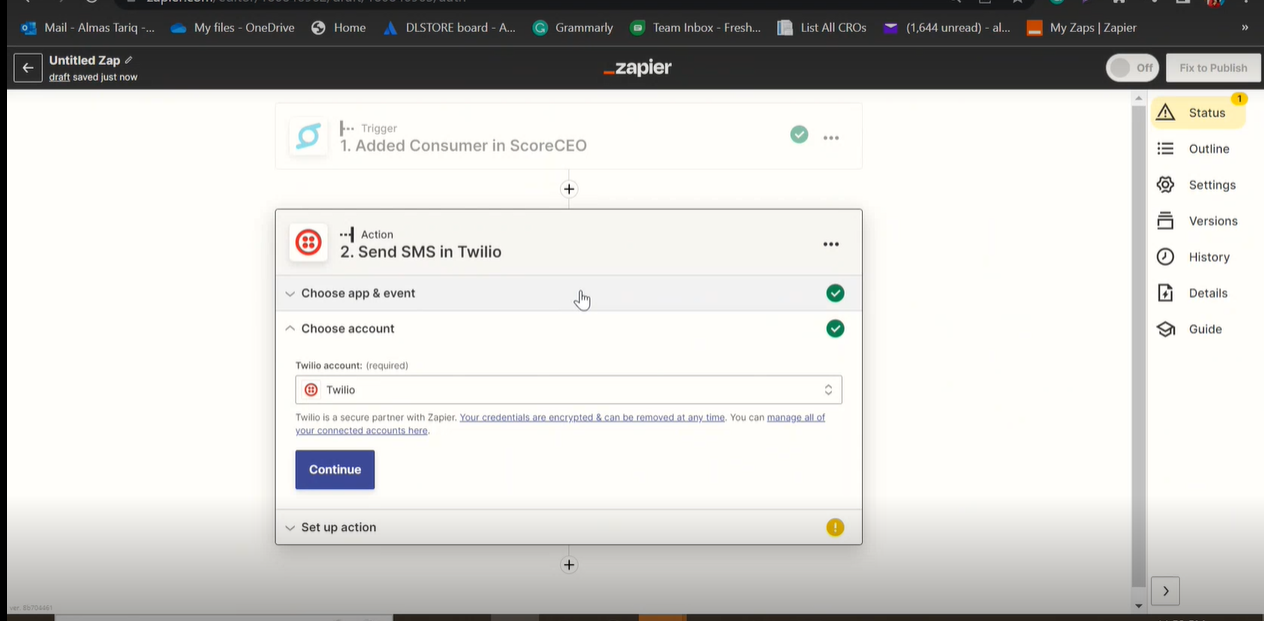The image size is (1264, 621).
Task: Open Outline in the sidebar
Action: [x=1209, y=149]
